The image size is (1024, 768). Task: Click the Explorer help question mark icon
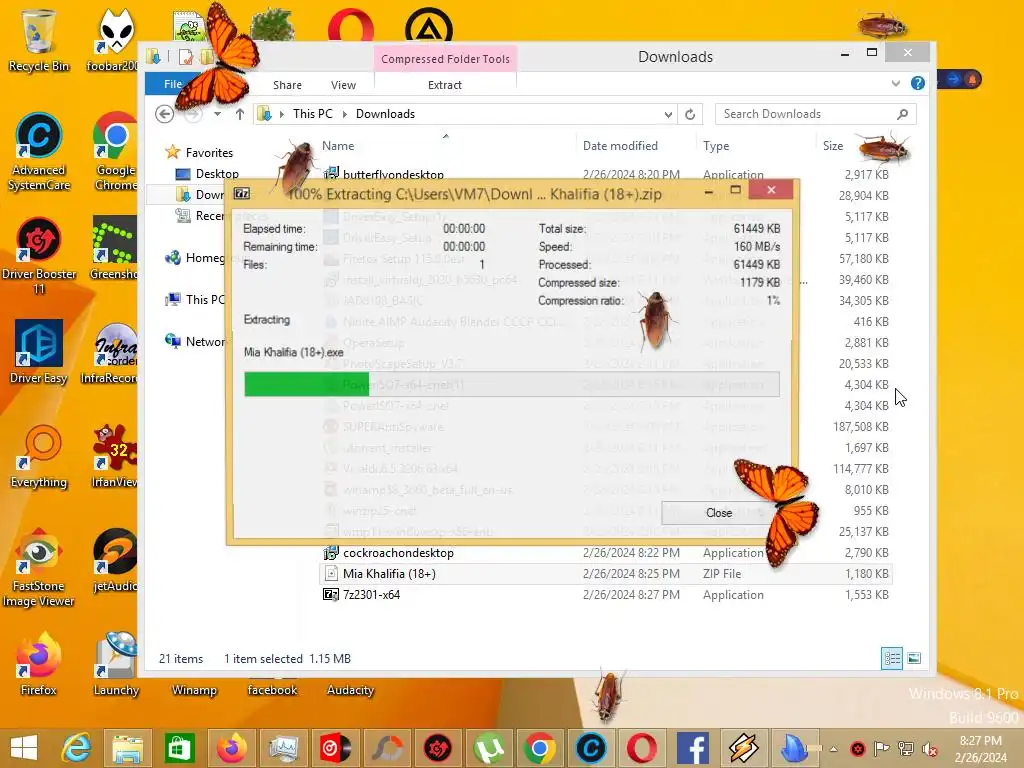tap(918, 84)
